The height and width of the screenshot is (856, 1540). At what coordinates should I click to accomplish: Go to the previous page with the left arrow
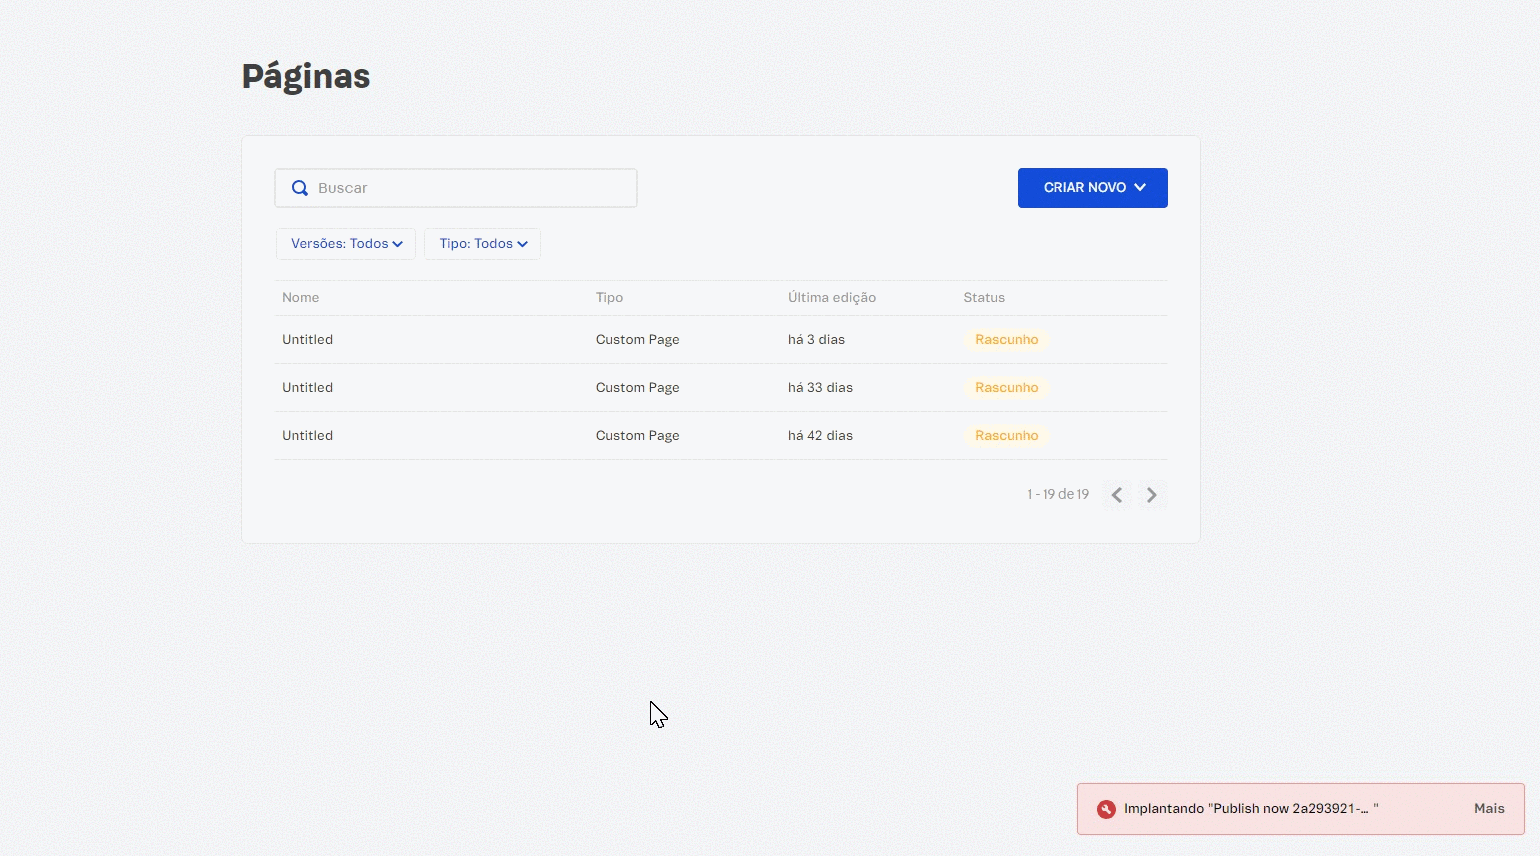1117,494
